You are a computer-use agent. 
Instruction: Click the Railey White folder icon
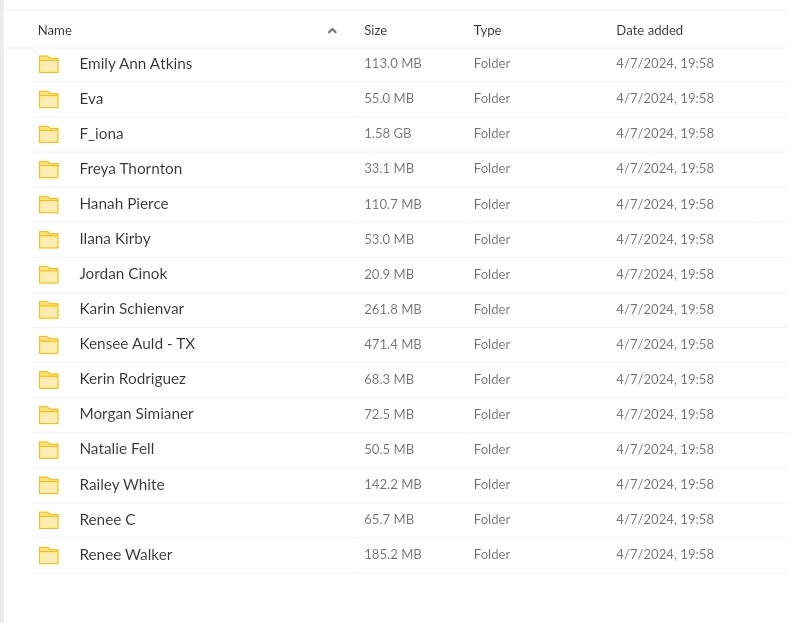(49, 485)
